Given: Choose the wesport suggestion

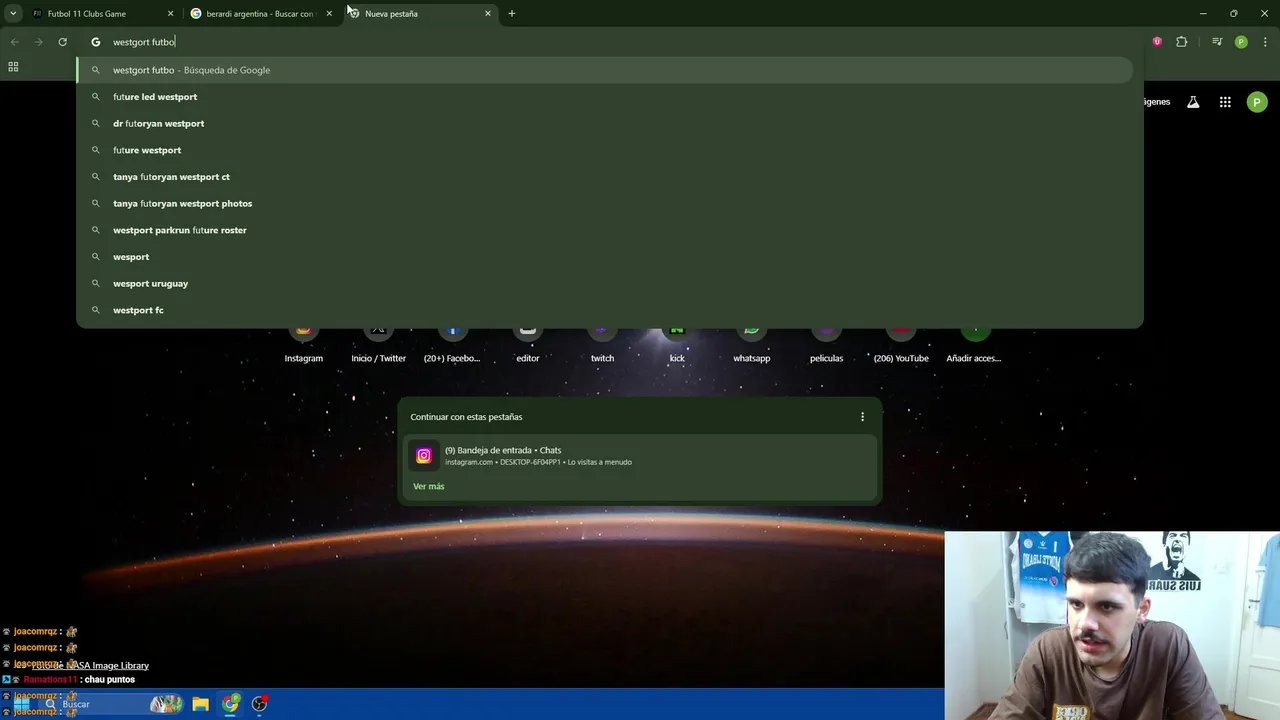Looking at the screenshot, I should tap(605, 257).
